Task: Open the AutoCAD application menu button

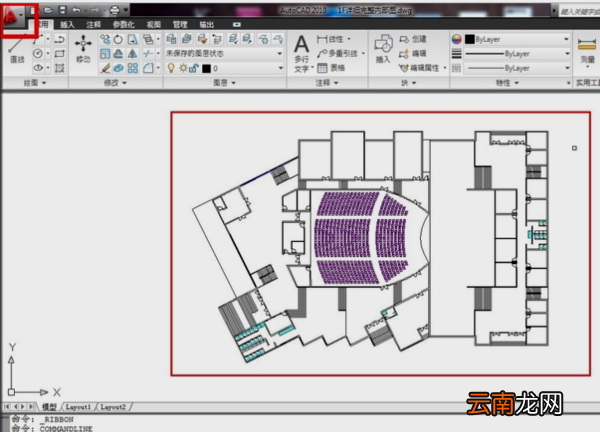Action: (14, 16)
